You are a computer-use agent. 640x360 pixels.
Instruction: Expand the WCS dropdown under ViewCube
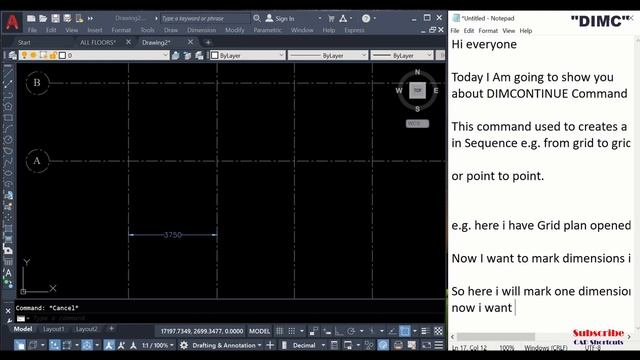417,123
